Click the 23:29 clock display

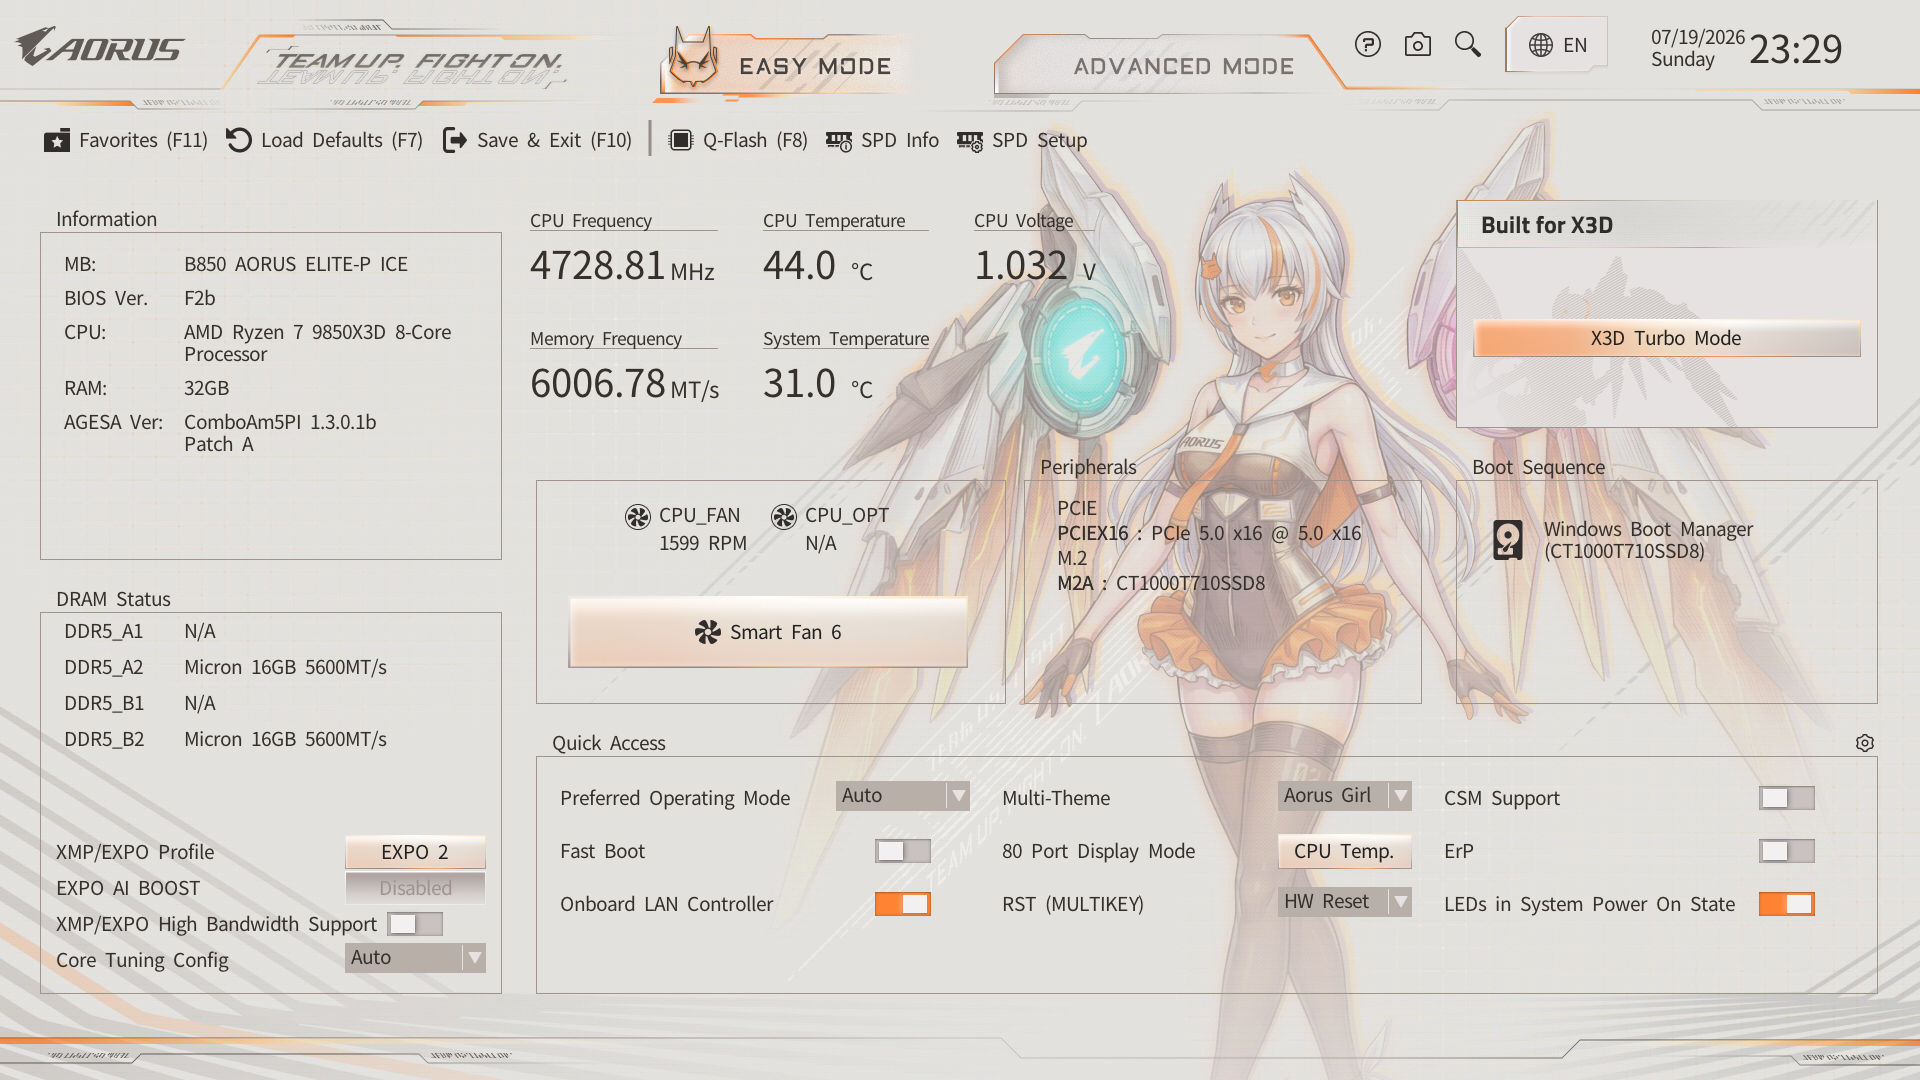(1796, 49)
